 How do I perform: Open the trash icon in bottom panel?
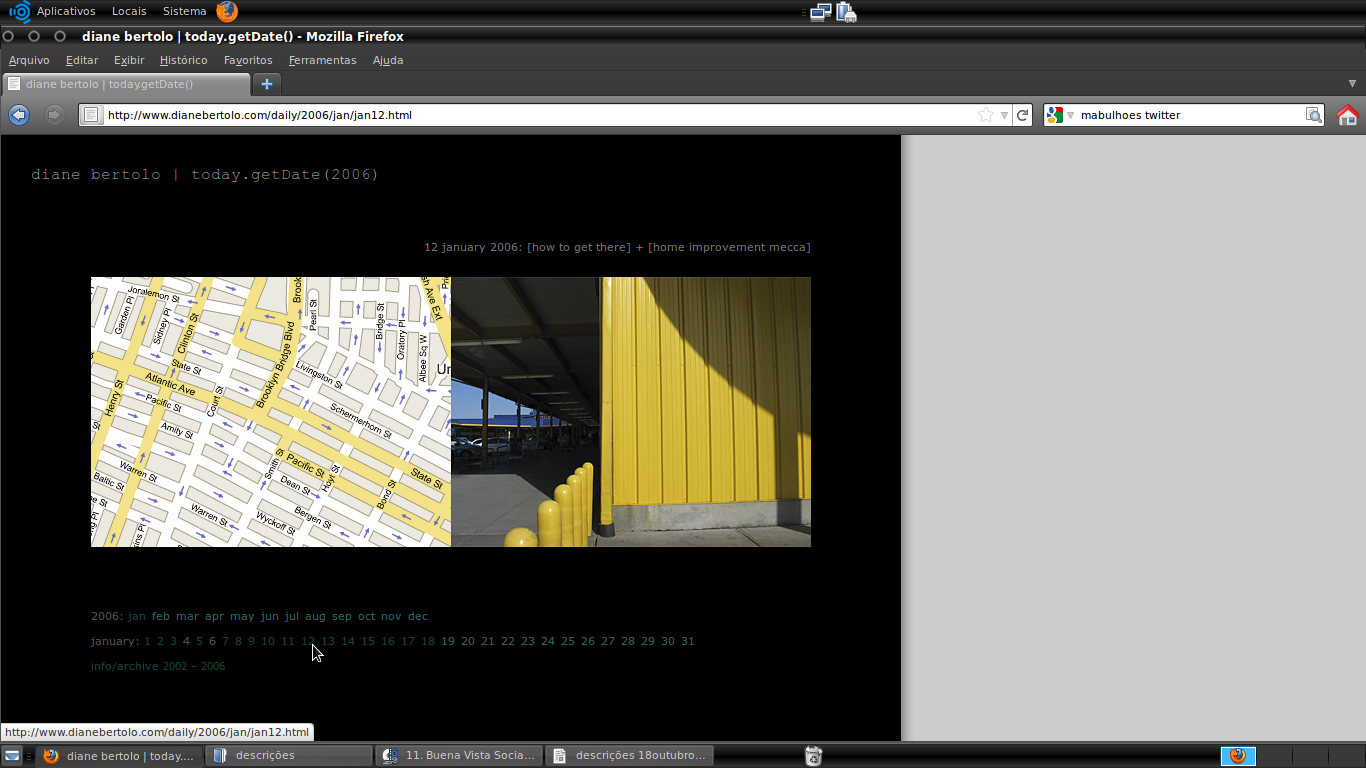click(x=813, y=756)
